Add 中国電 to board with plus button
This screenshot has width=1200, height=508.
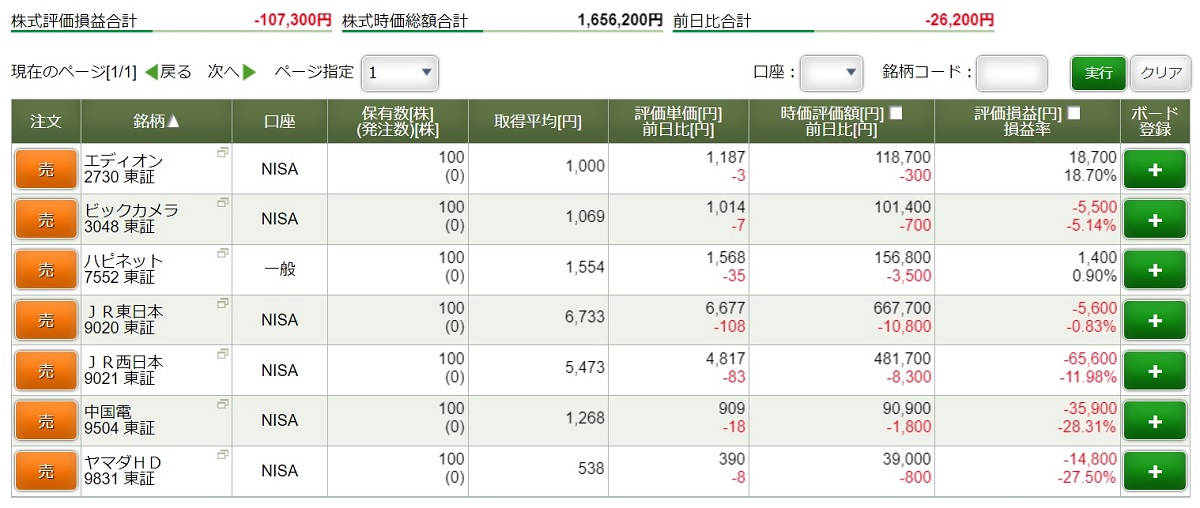tap(1155, 421)
